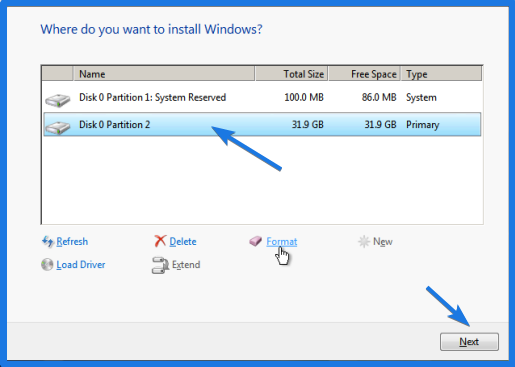The width and height of the screenshot is (515, 367).
Task: Click drive icon for System Reserved partition
Action: [x=58, y=100]
